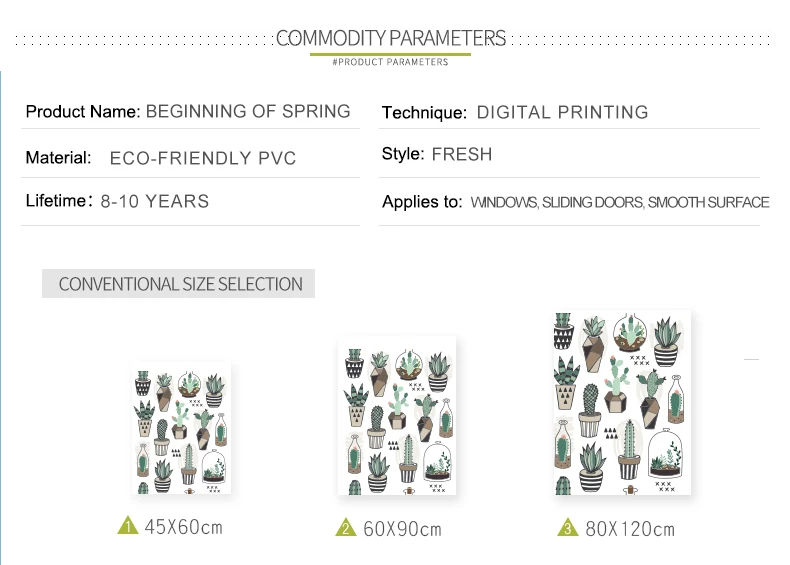Click the 45X60cm size label

point(183,527)
